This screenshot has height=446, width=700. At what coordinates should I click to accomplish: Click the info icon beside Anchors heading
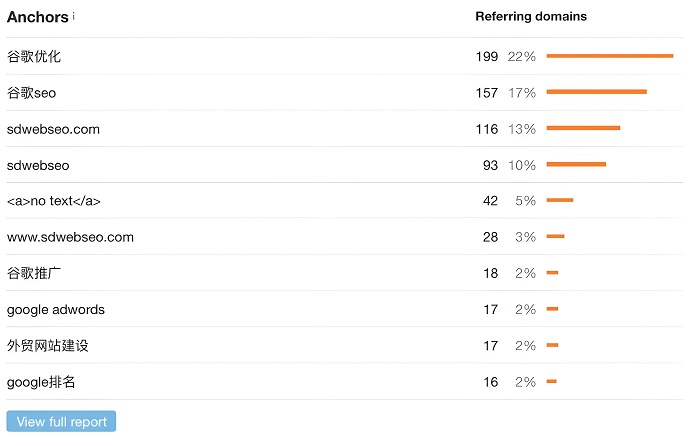pos(74,16)
